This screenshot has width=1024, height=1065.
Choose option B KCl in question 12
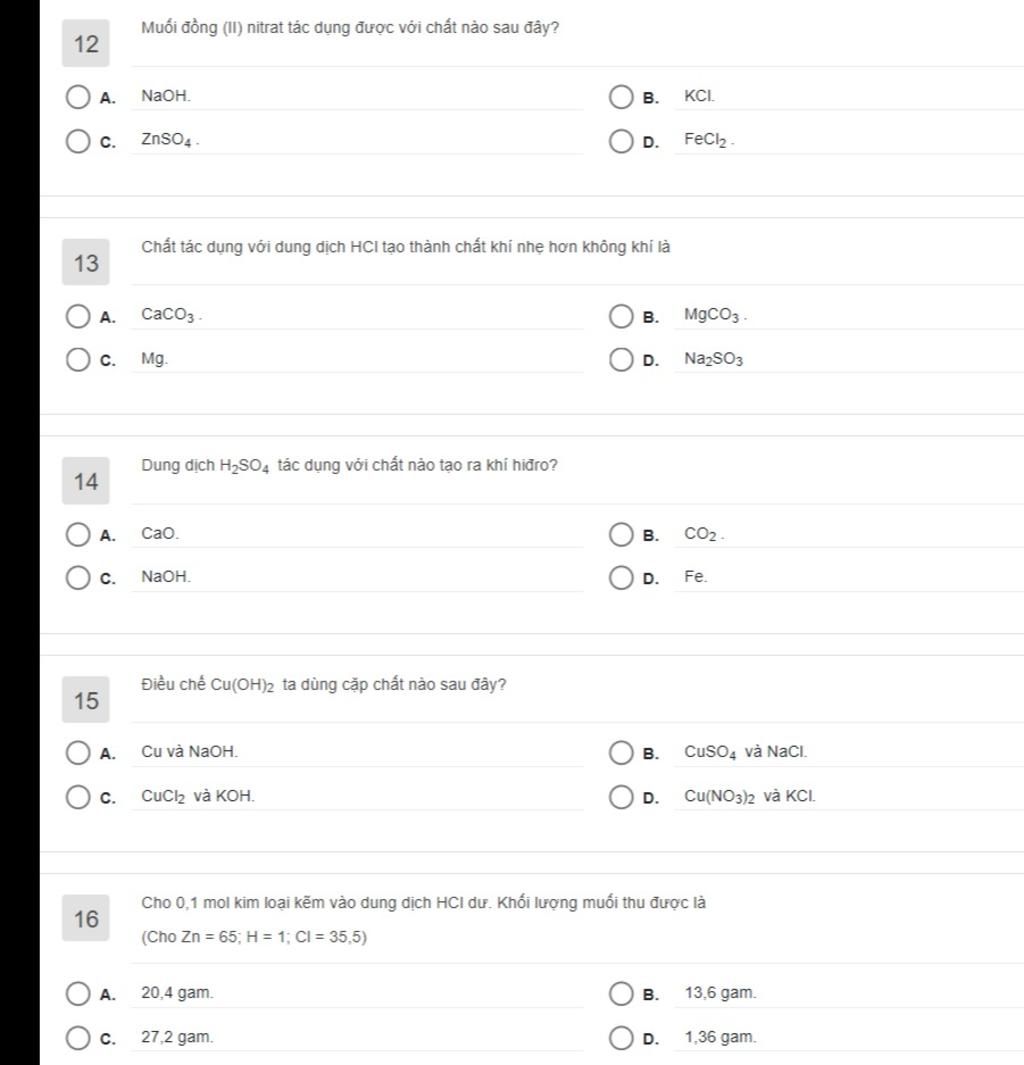pos(621,97)
